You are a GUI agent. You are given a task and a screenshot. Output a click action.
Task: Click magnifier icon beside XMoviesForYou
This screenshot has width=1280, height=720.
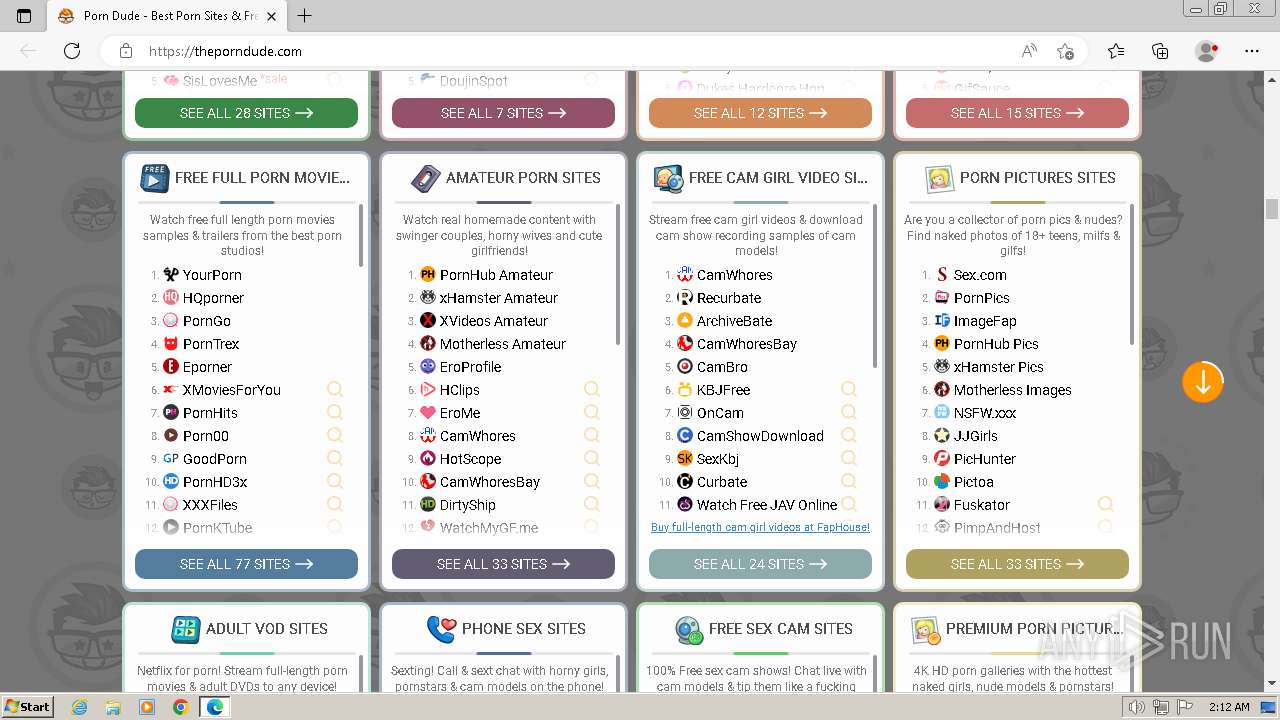tap(335, 389)
